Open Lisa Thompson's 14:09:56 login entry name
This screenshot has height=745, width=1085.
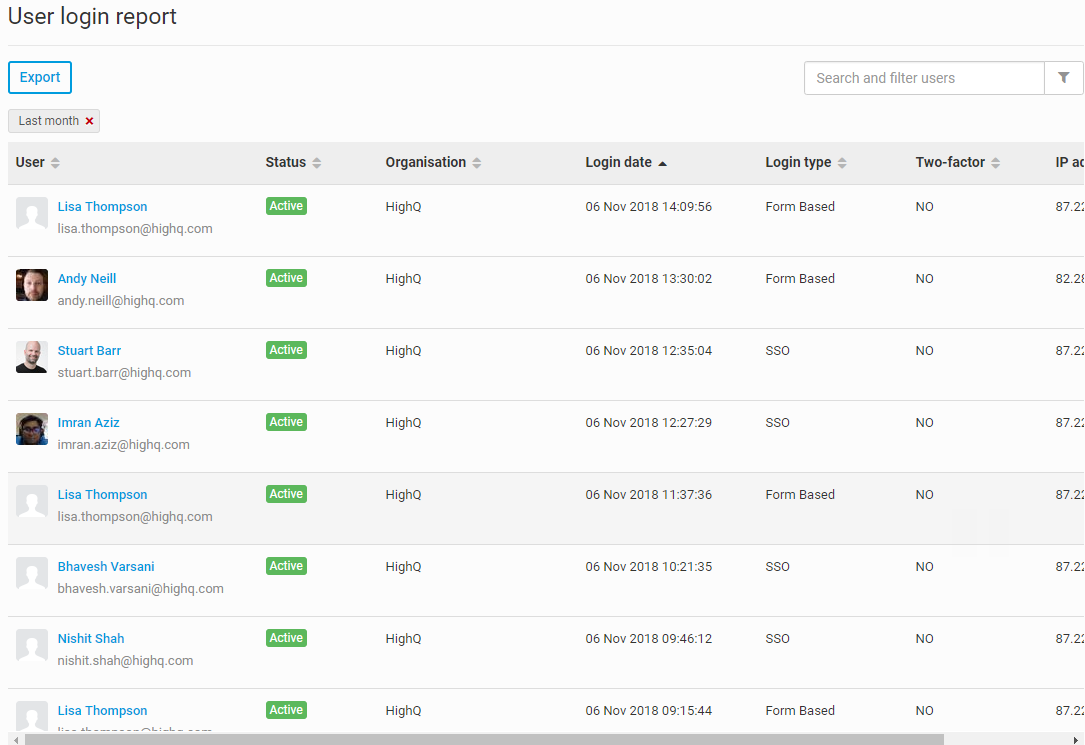tap(102, 207)
